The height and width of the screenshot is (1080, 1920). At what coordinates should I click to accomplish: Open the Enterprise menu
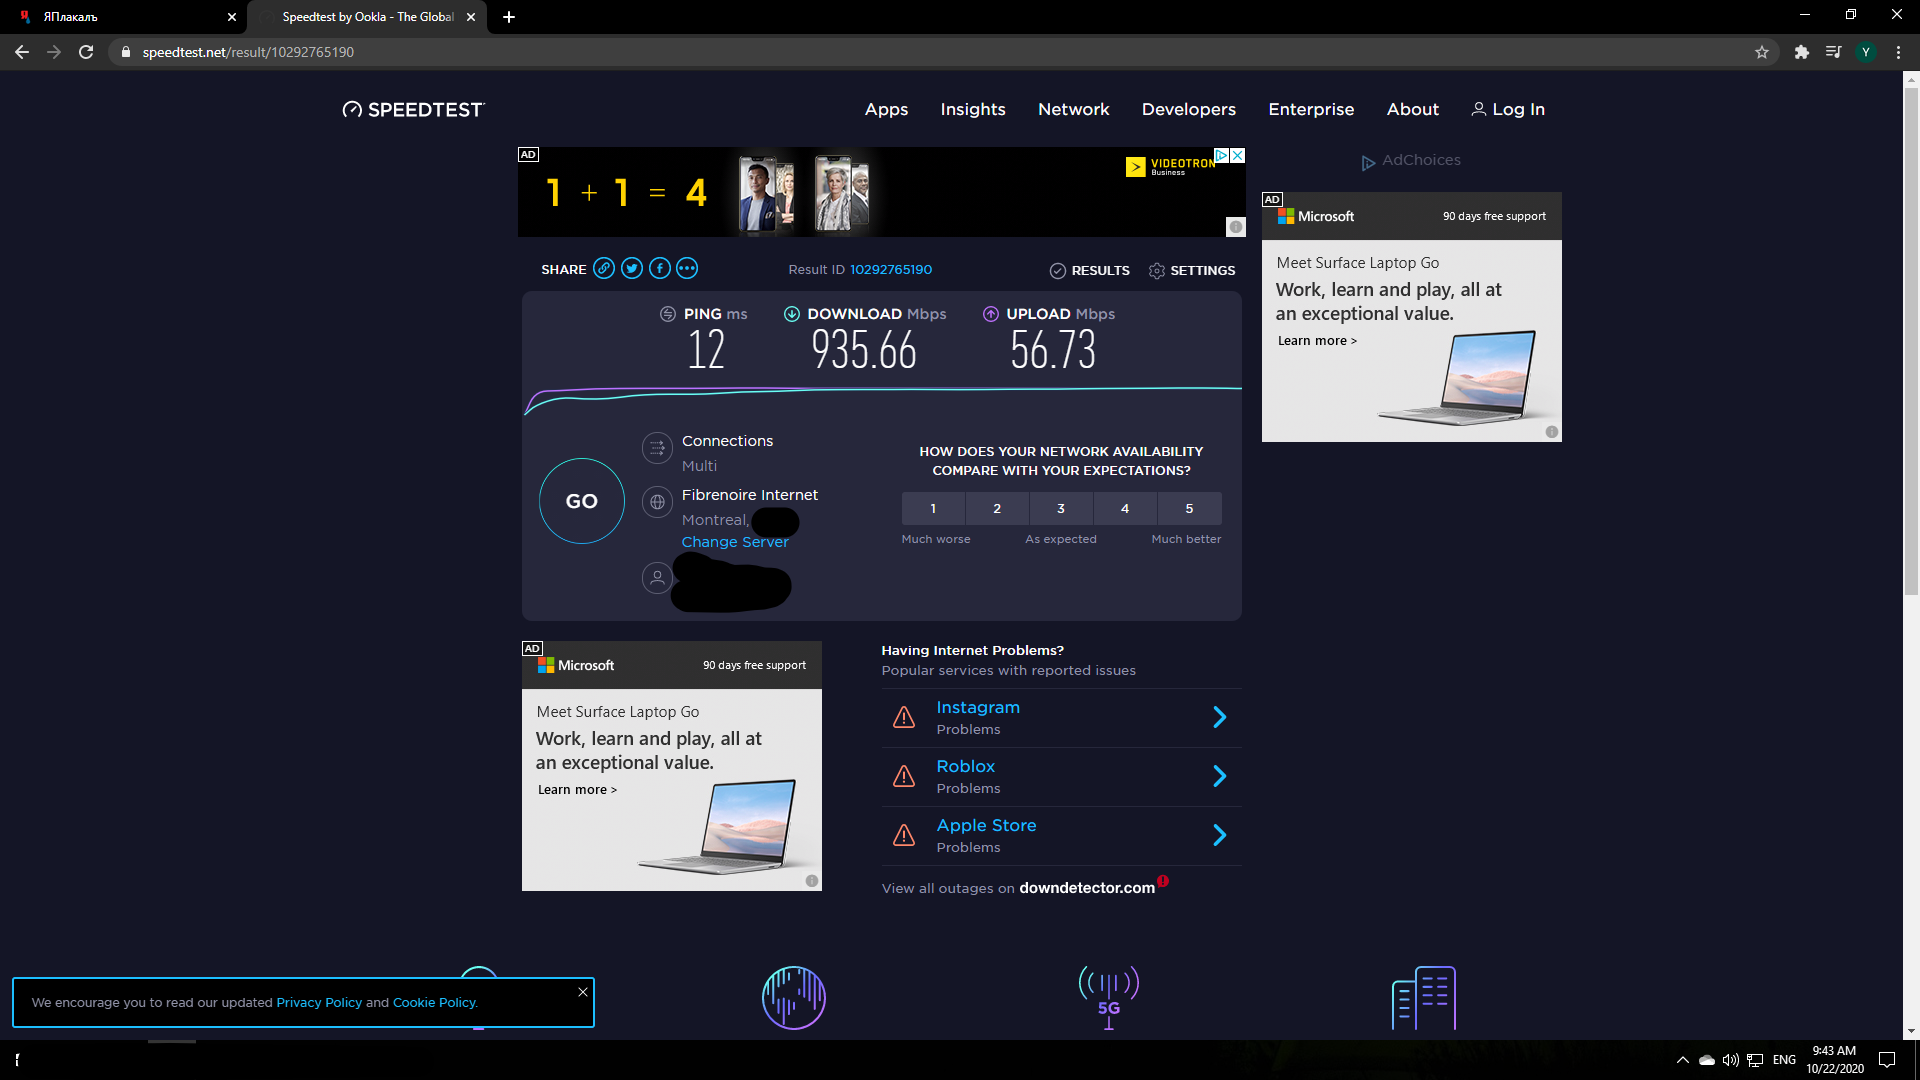click(1311, 109)
